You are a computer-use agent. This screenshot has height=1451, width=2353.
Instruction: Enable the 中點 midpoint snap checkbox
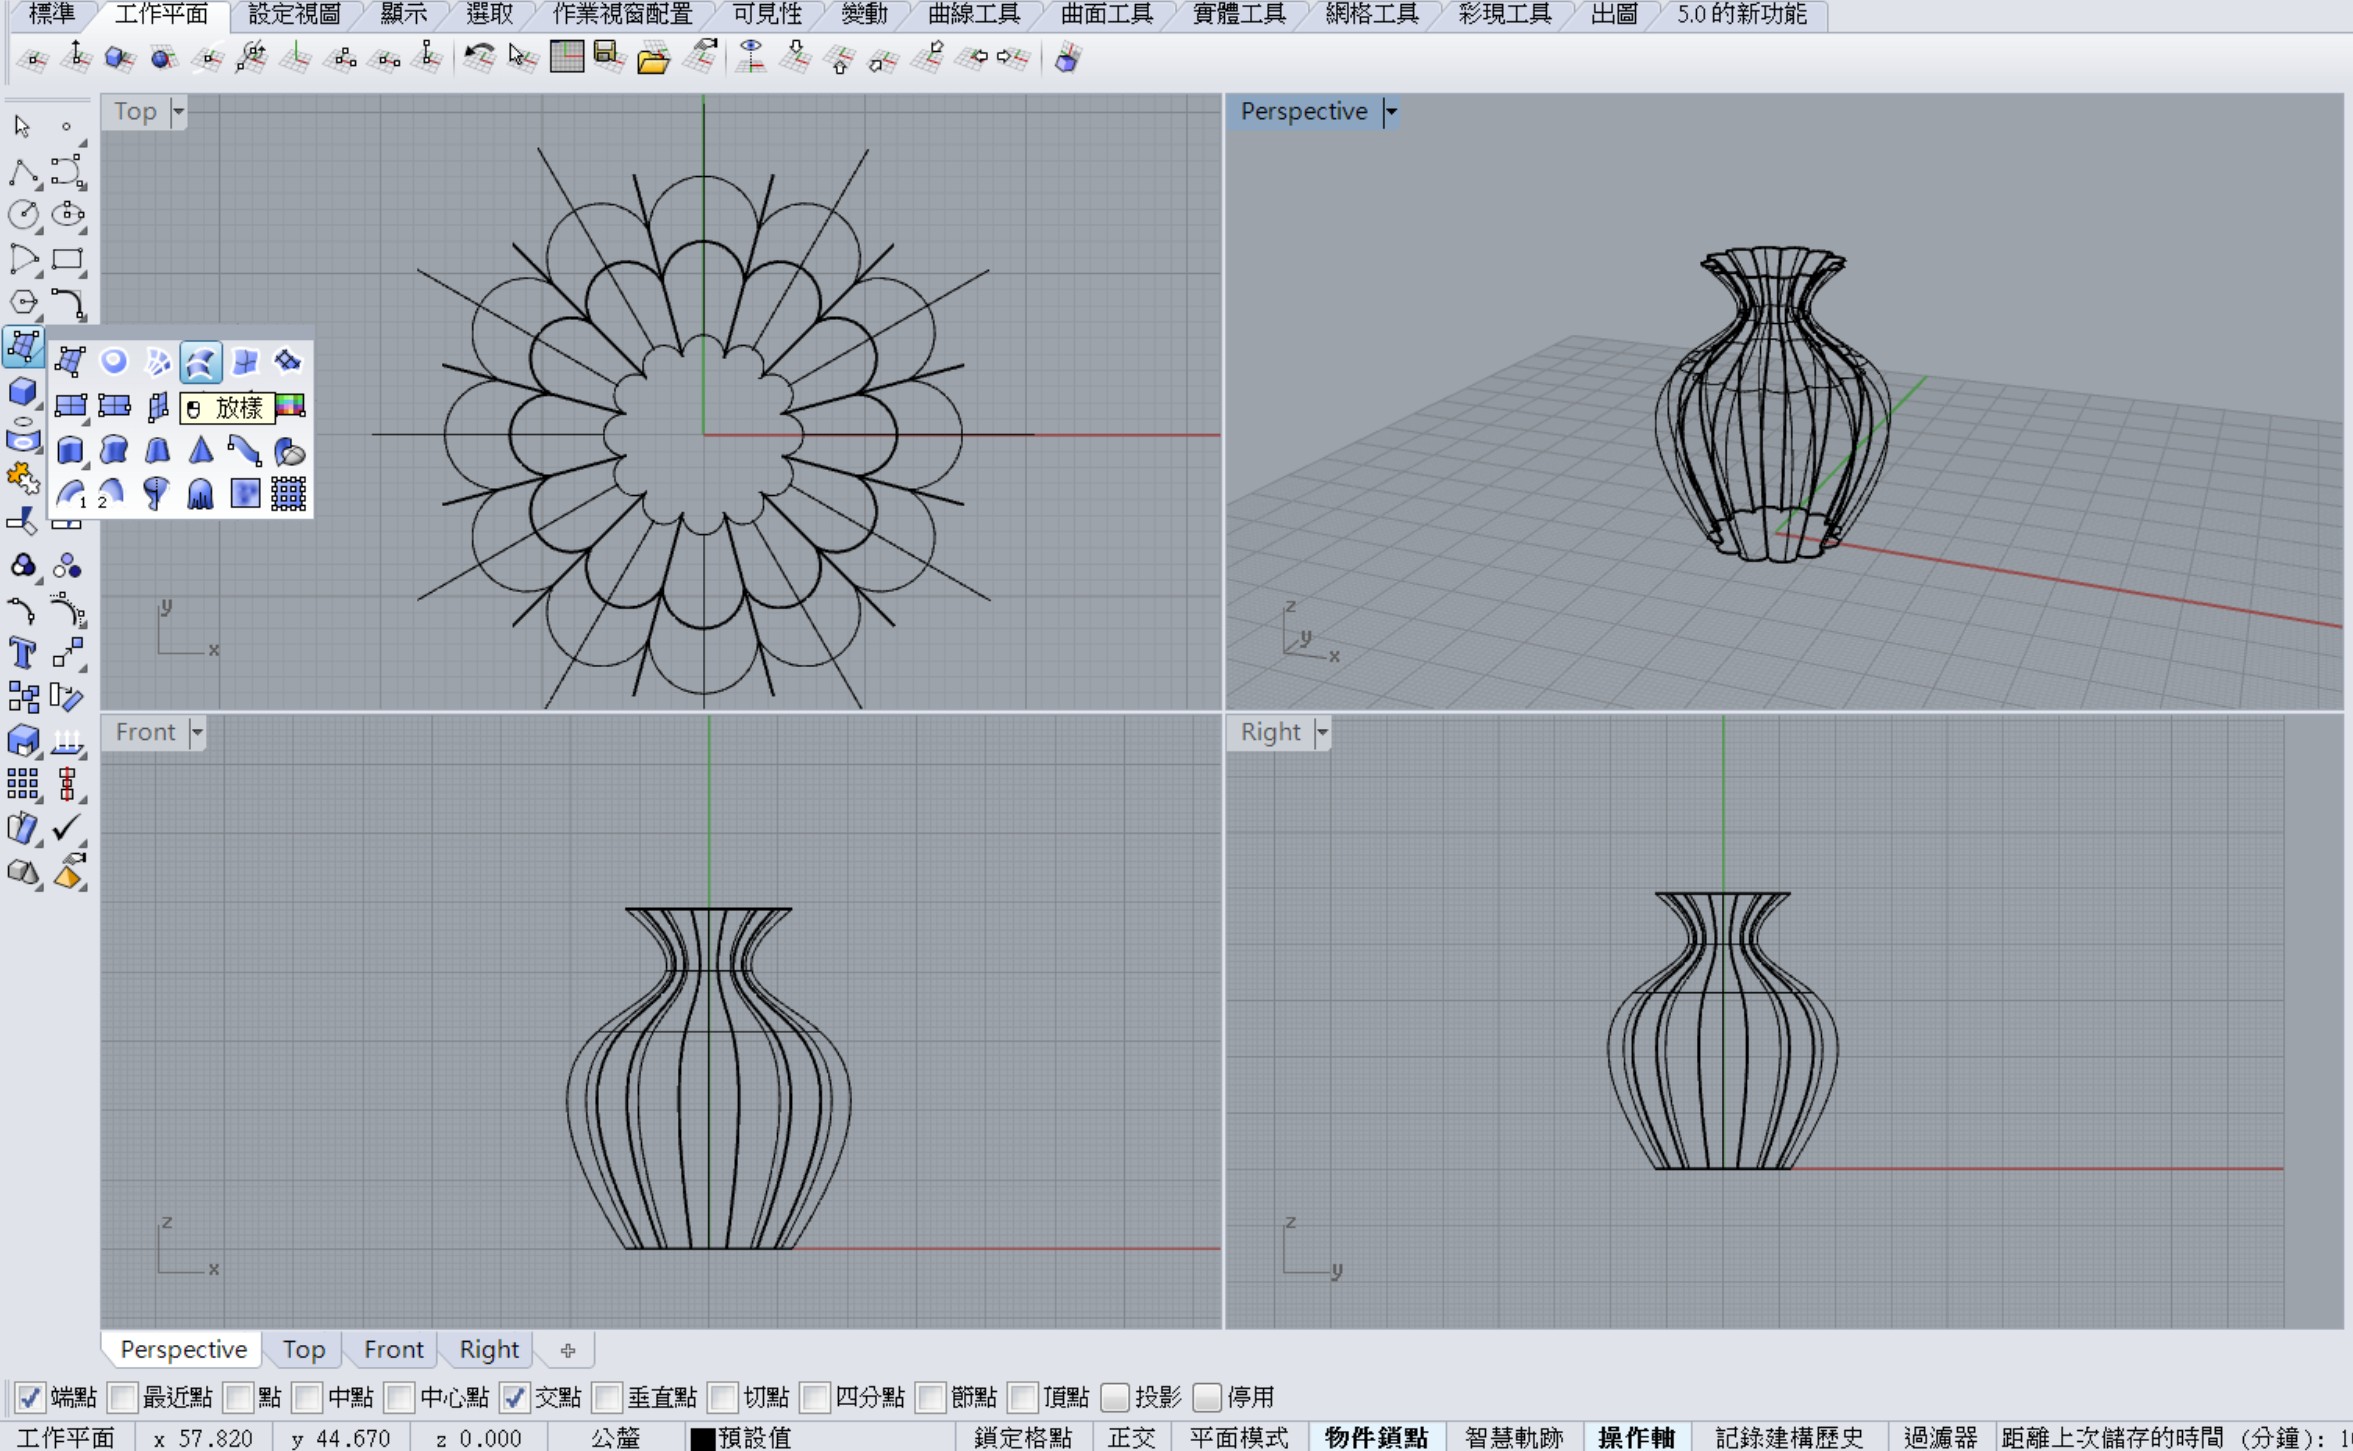[x=307, y=1397]
